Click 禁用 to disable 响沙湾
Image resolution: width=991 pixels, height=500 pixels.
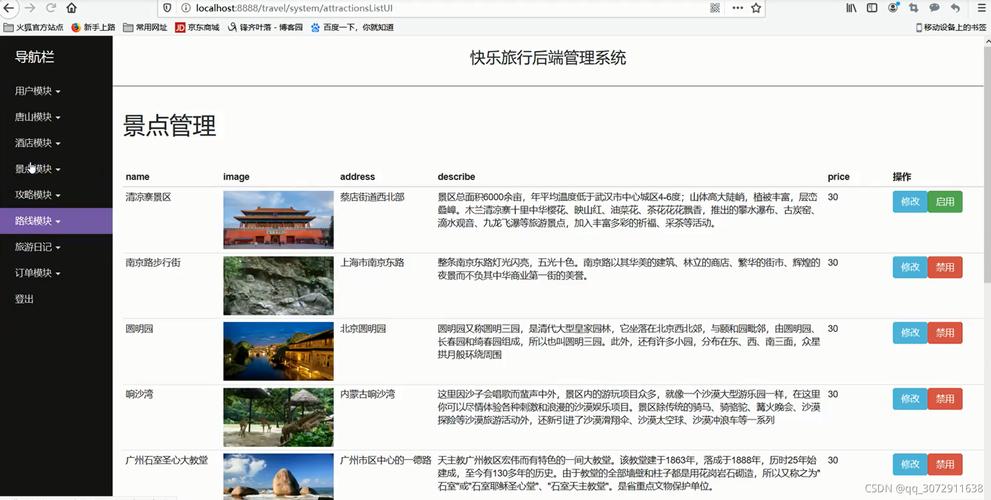tap(945, 399)
